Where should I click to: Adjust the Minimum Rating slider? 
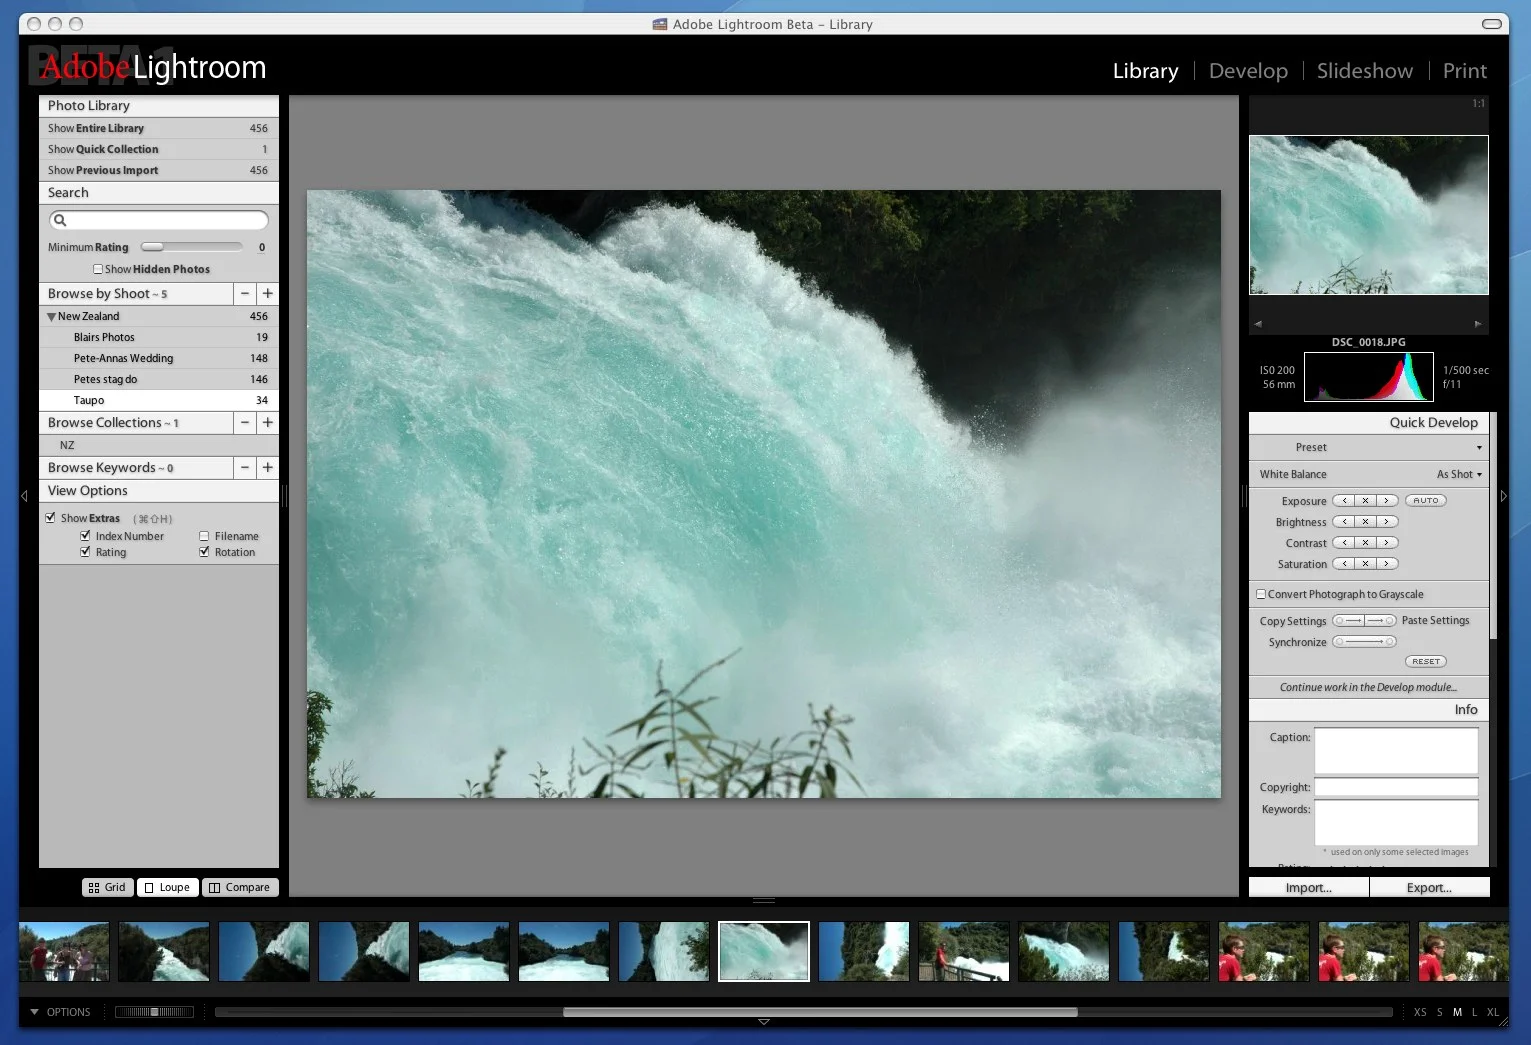coord(192,247)
